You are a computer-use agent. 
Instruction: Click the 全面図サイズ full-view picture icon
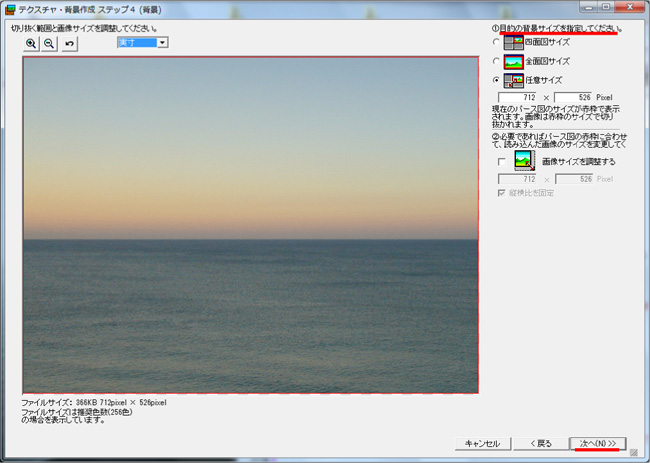tap(513, 61)
